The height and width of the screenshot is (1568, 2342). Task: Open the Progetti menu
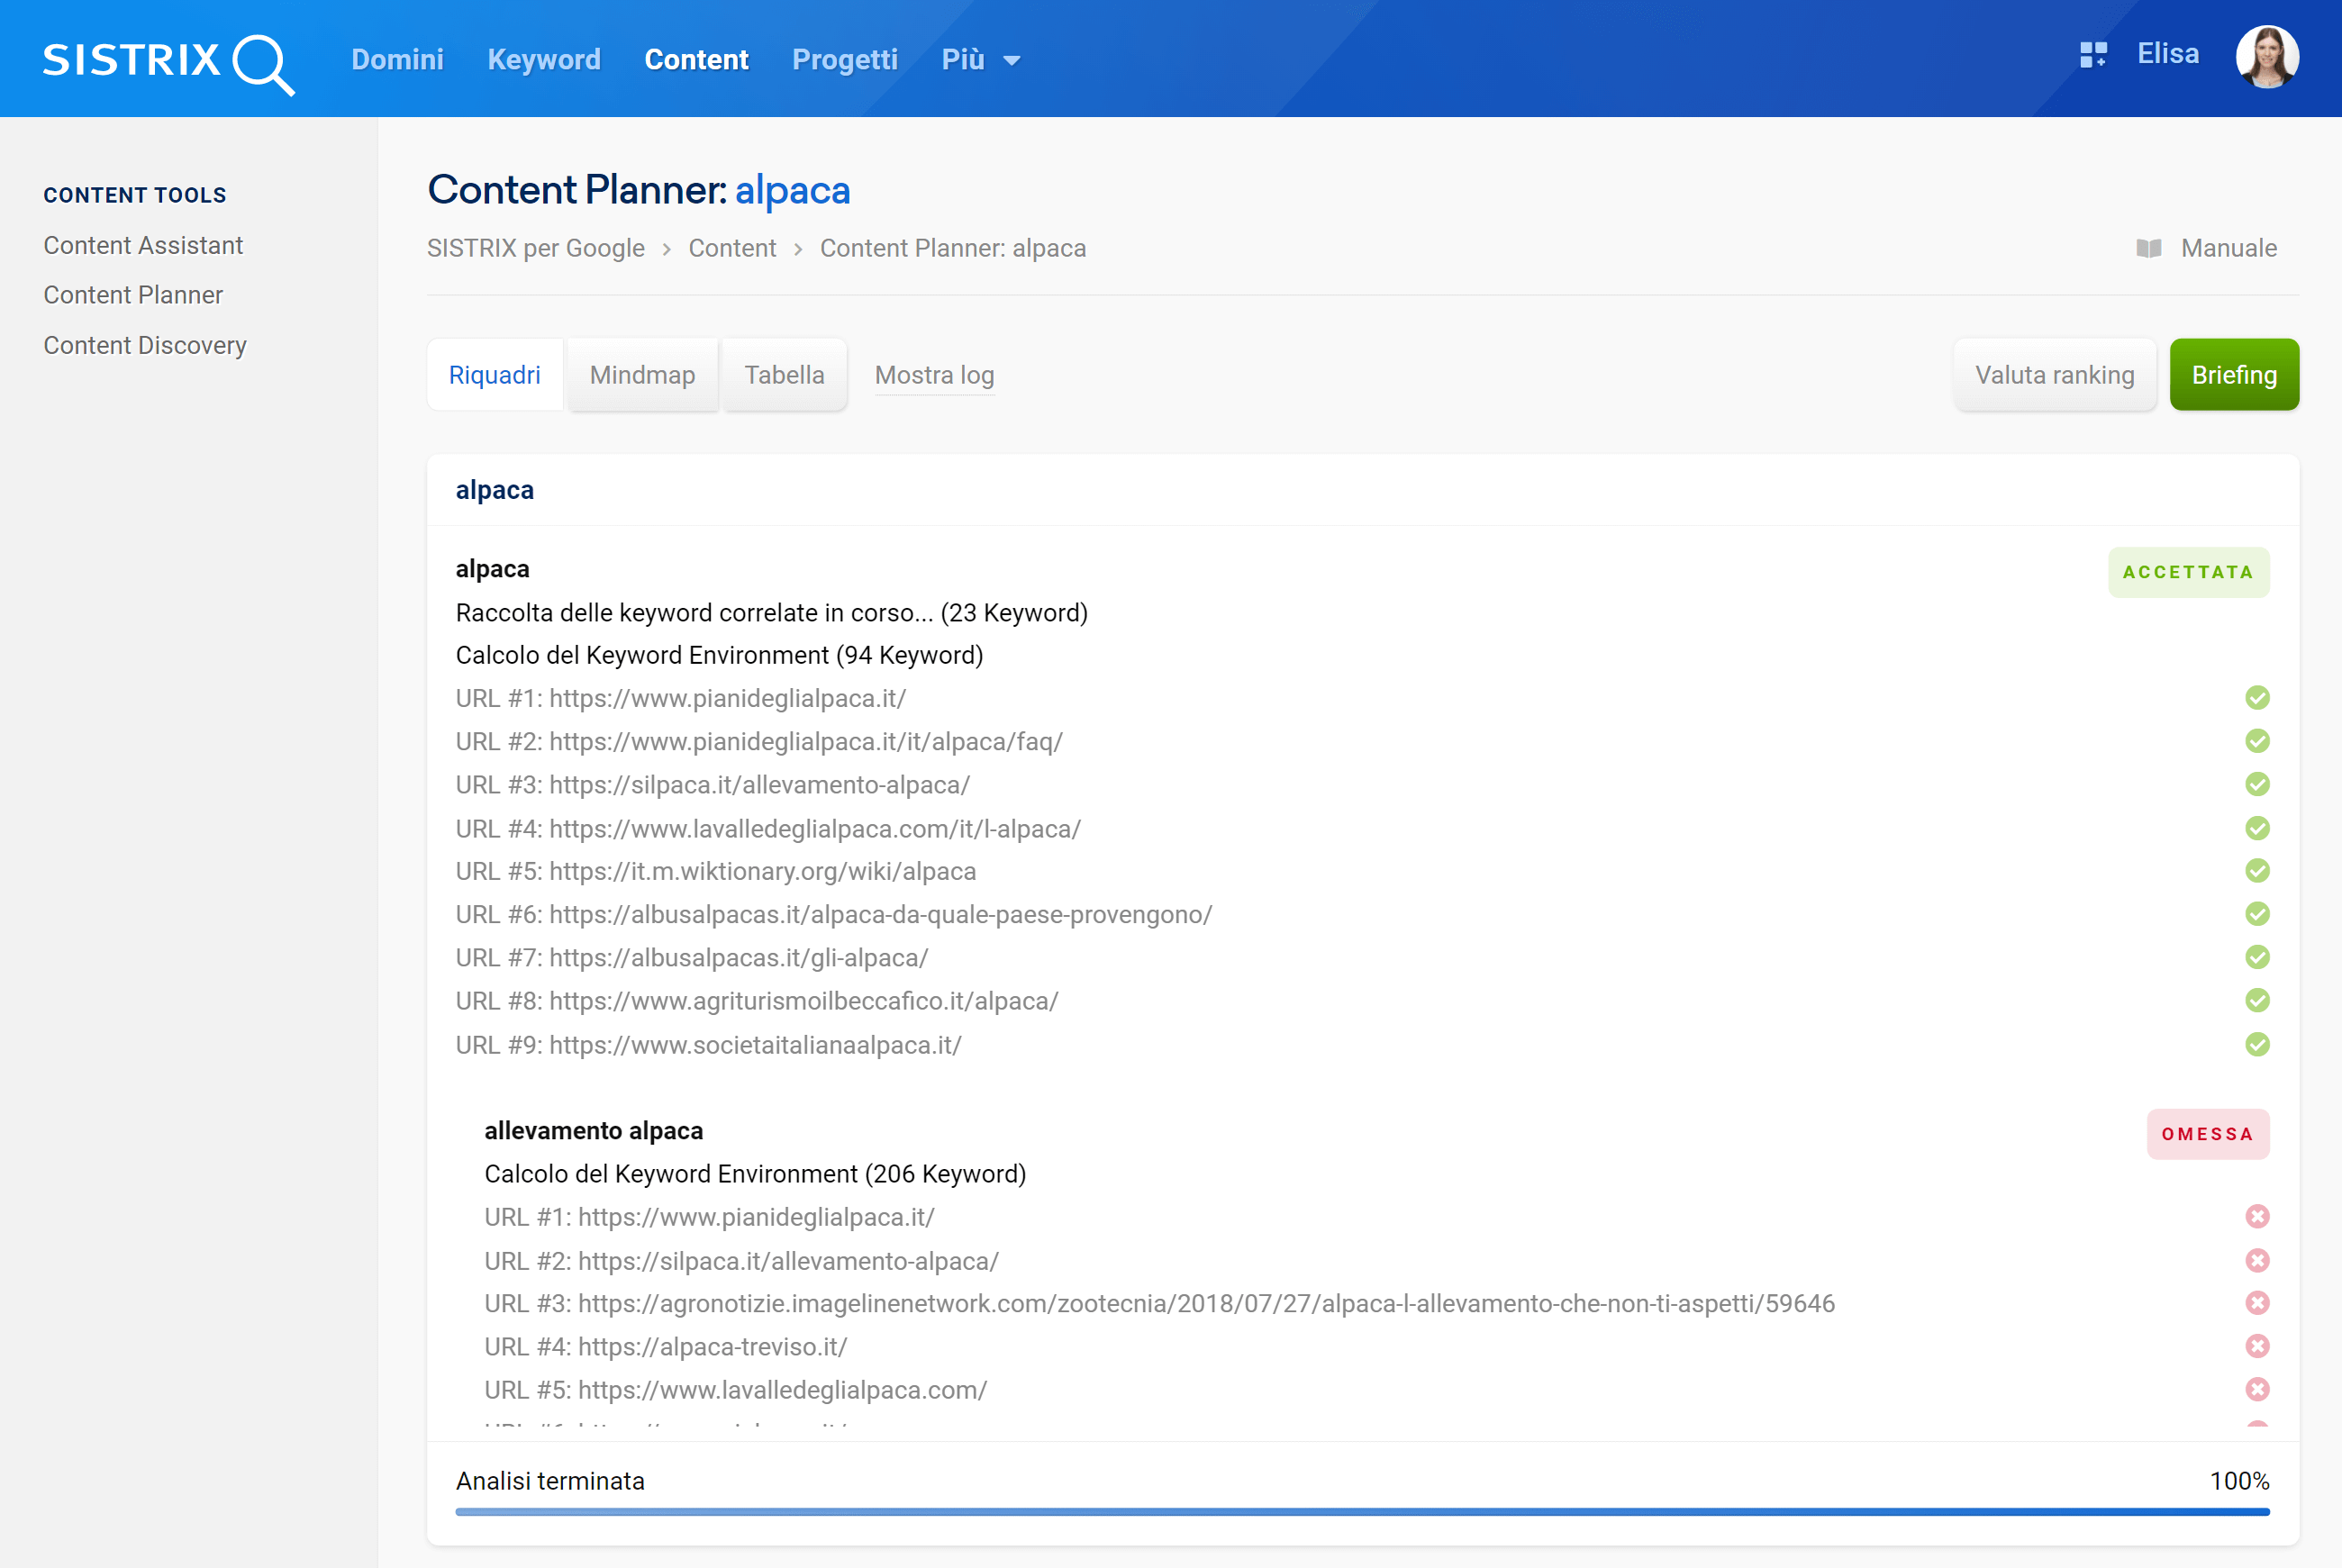point(845,60)
